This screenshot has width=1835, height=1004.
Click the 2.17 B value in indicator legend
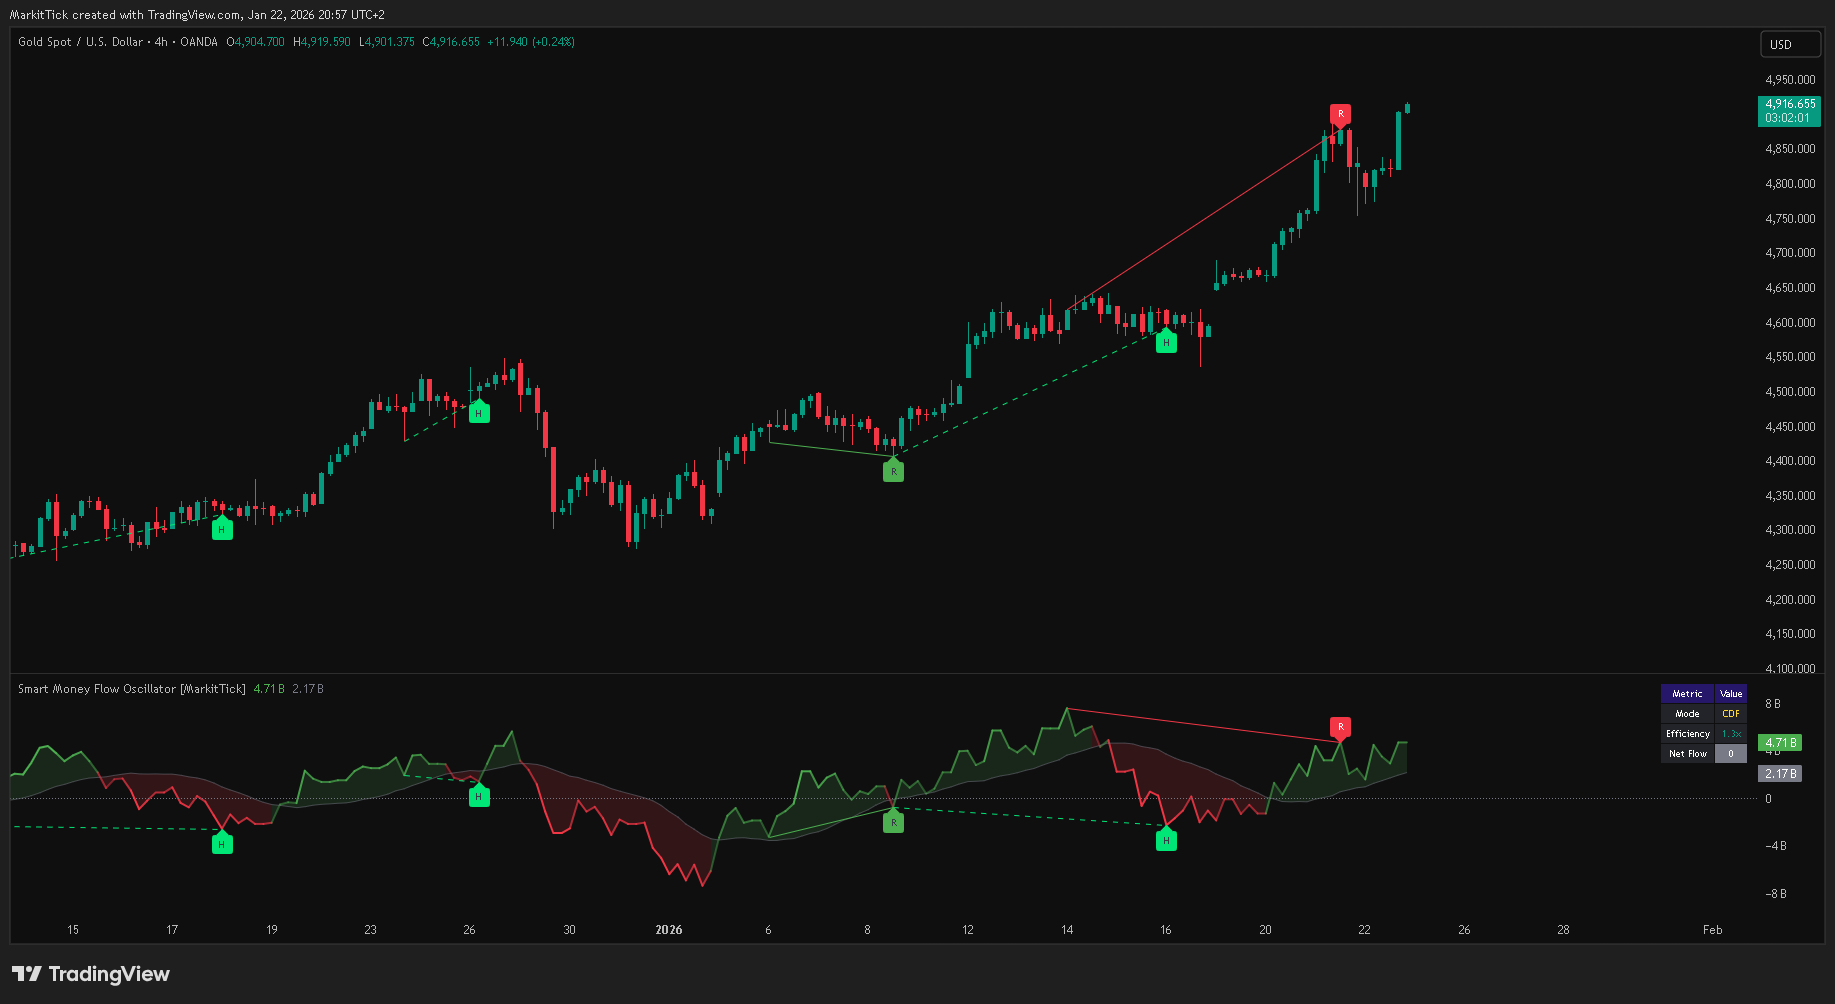coord(308,689)
